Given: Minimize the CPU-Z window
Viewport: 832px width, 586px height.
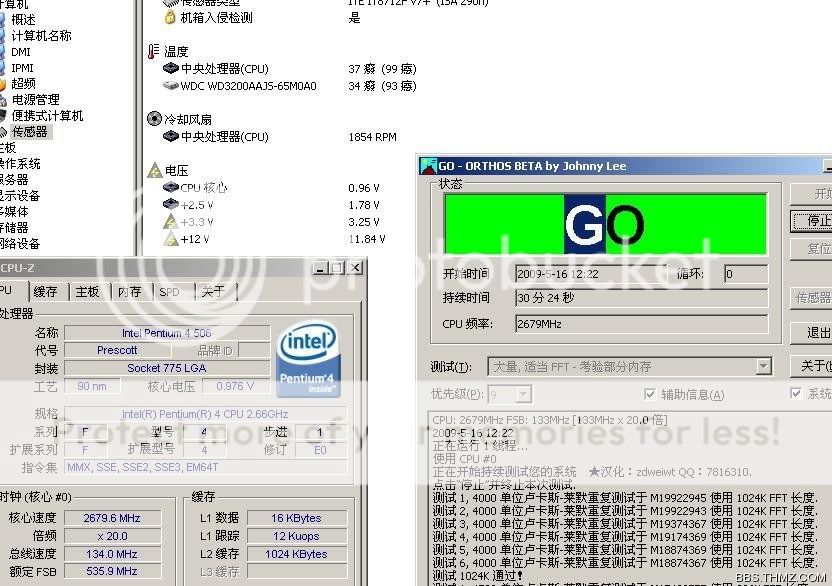Looking at the screenshot, I should pyautogui.click(x=319, y=268).
